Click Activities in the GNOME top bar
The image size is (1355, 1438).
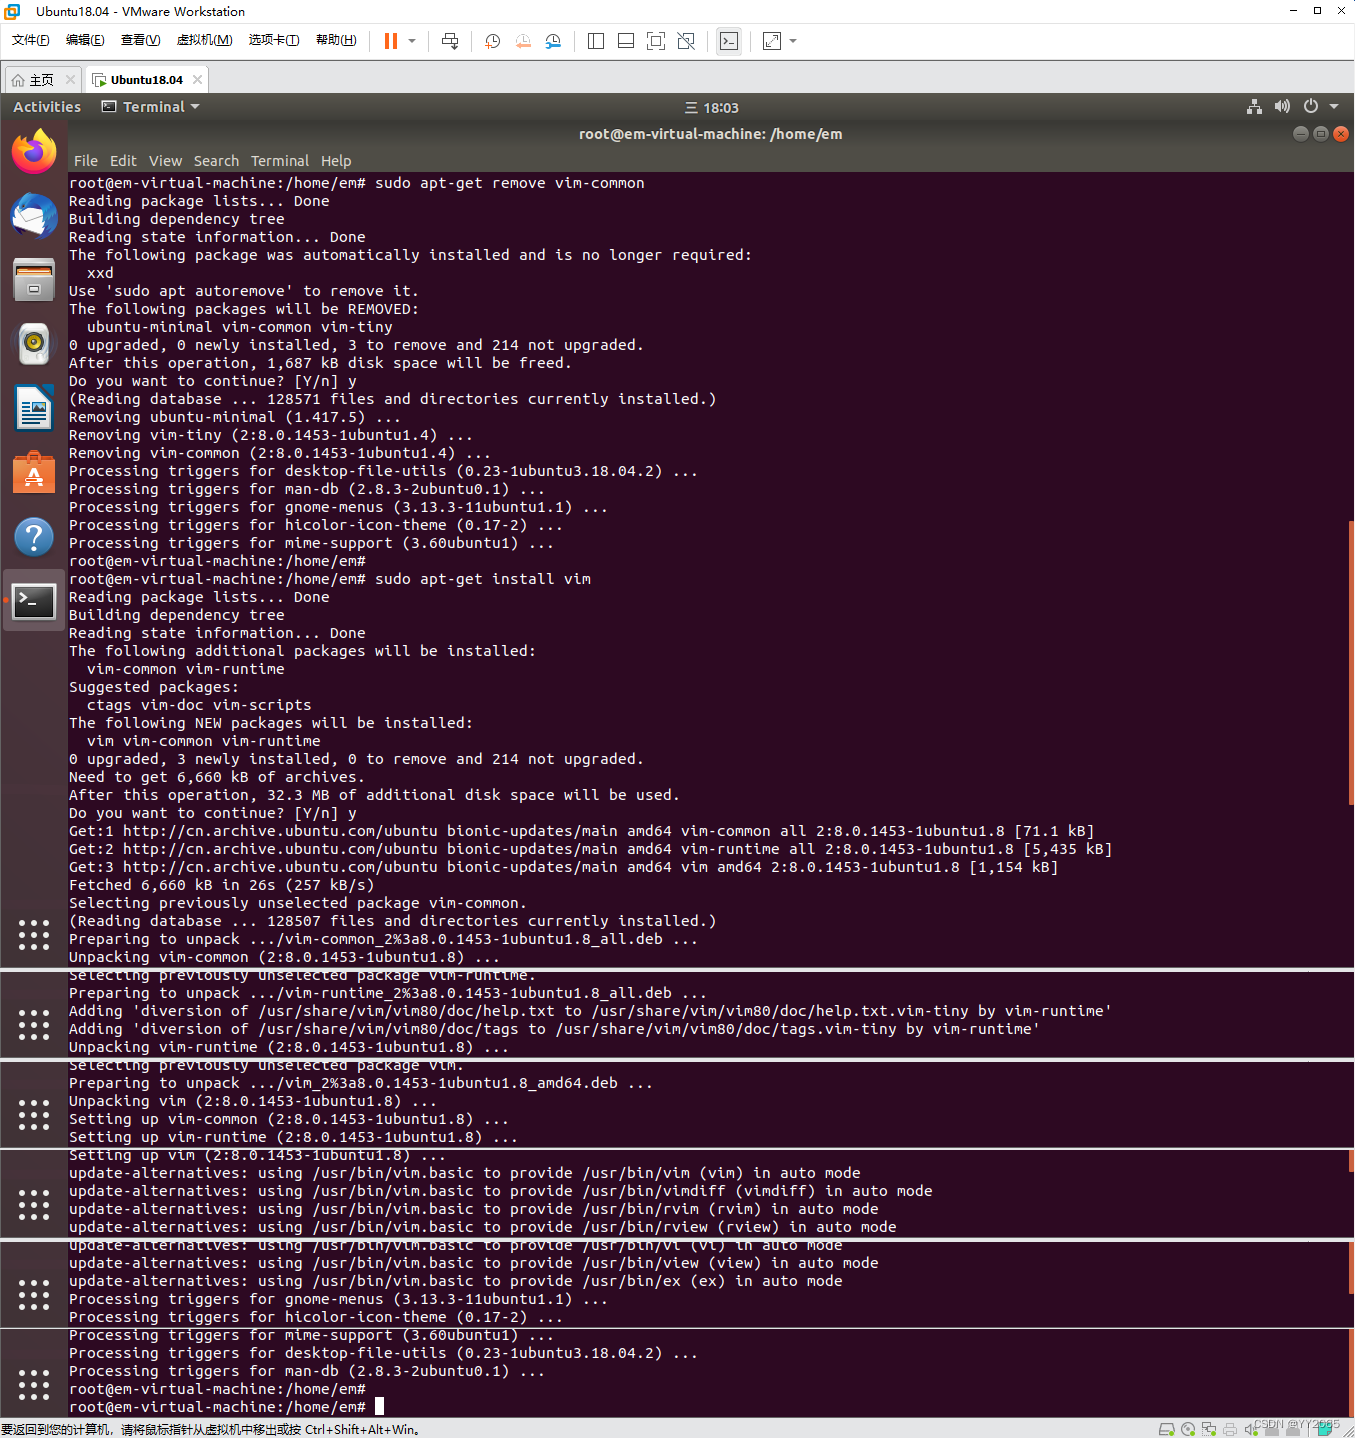(x=47, y=107)
